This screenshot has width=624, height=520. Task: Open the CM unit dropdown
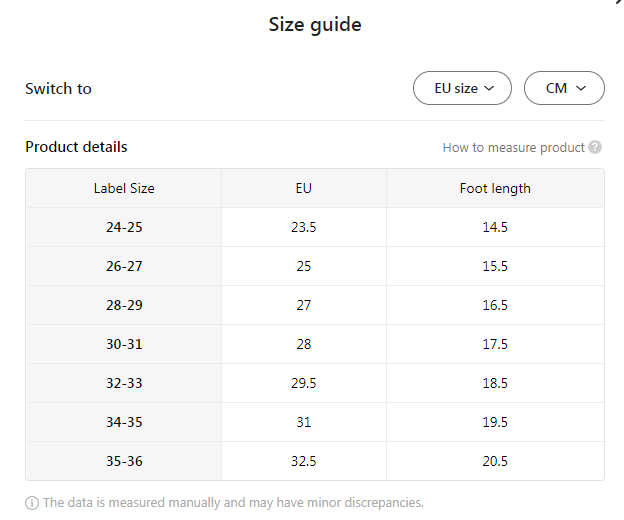click(564, 88)
